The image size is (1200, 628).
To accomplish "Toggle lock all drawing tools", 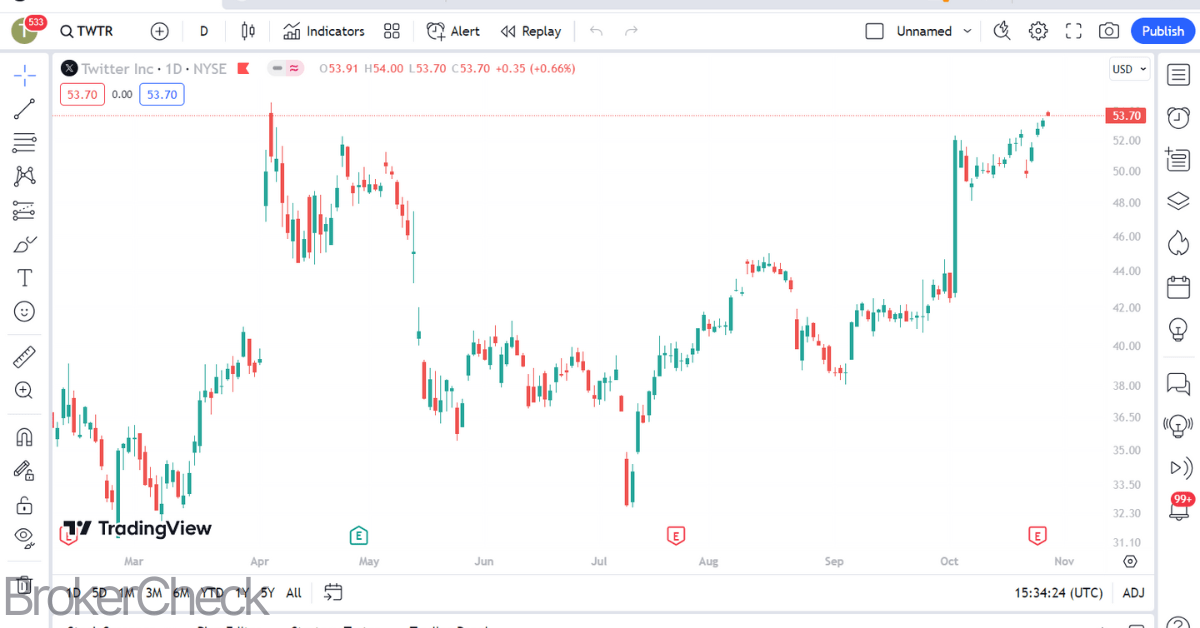I will coord(25,504).
